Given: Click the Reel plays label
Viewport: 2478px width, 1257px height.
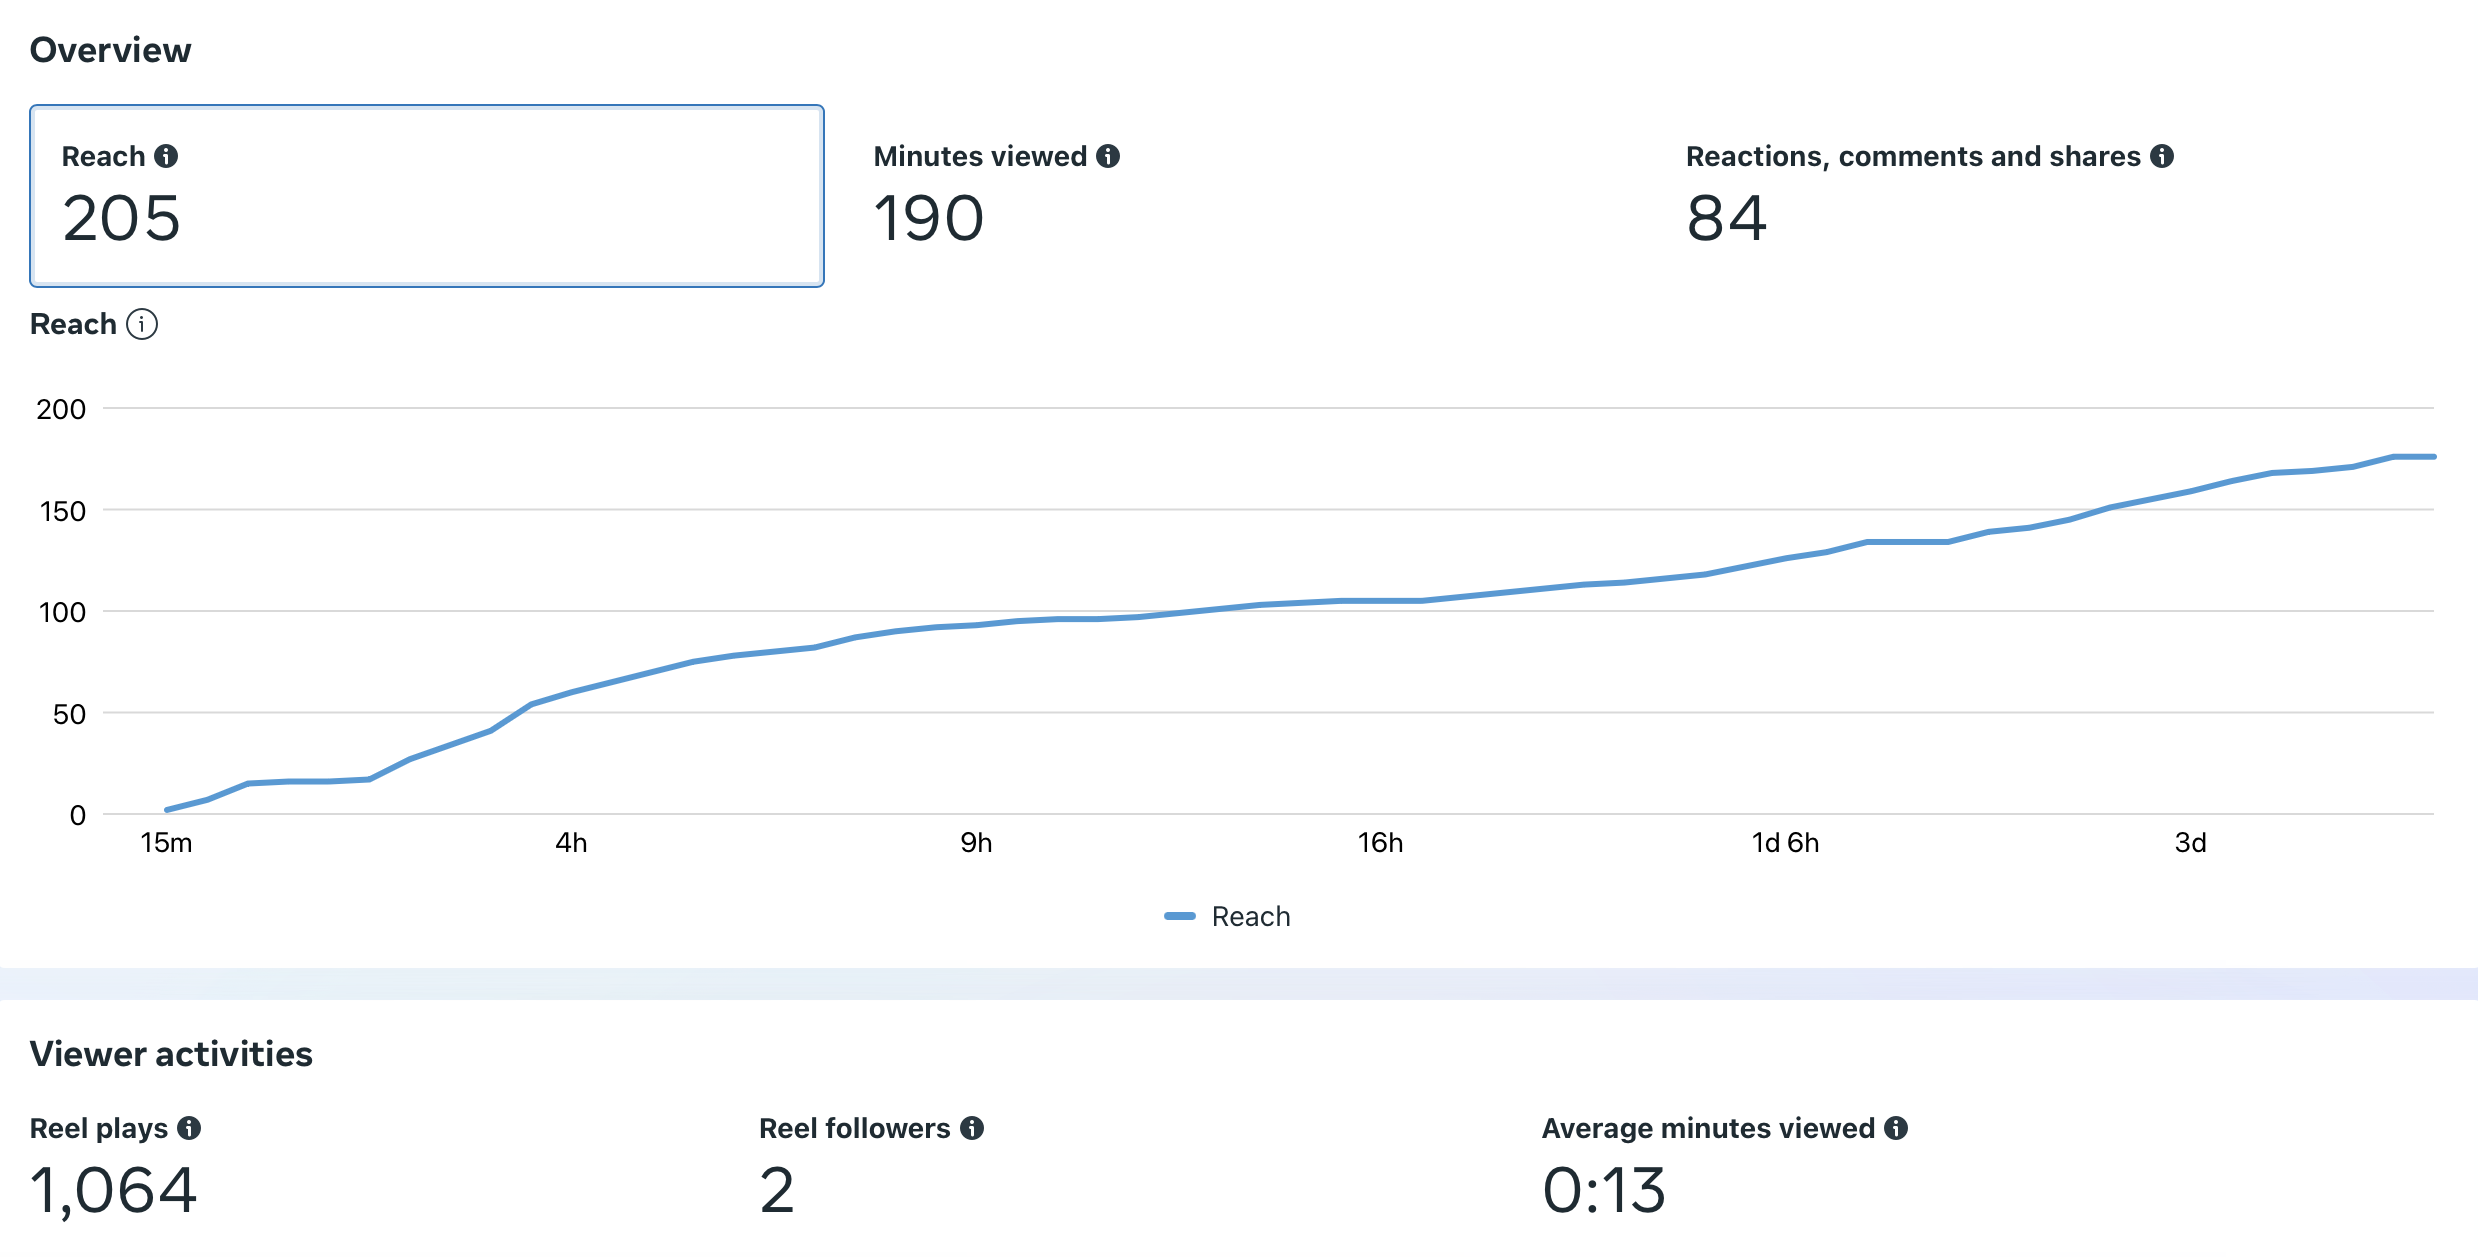Looking at the screenshot, I should pyautogui.click(x=99, y=1129).
